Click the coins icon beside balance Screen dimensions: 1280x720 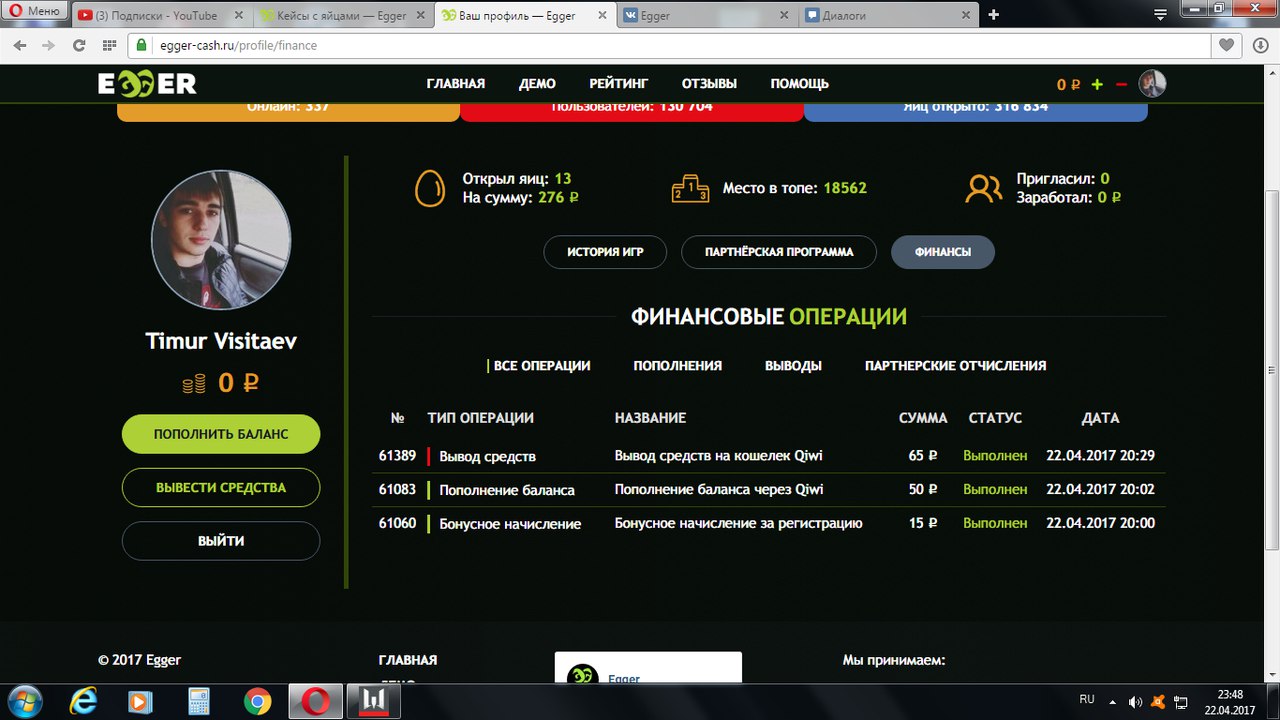(x=194, y=383)
